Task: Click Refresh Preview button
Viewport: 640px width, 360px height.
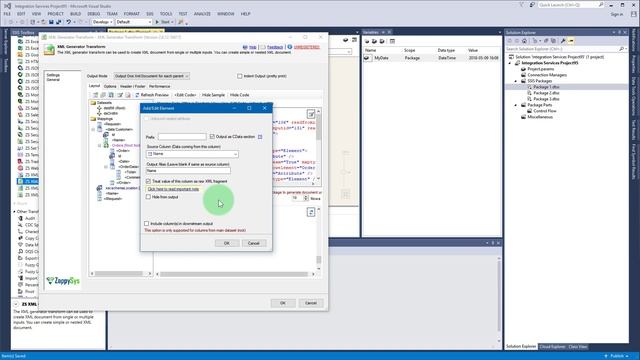Action: 152,95
